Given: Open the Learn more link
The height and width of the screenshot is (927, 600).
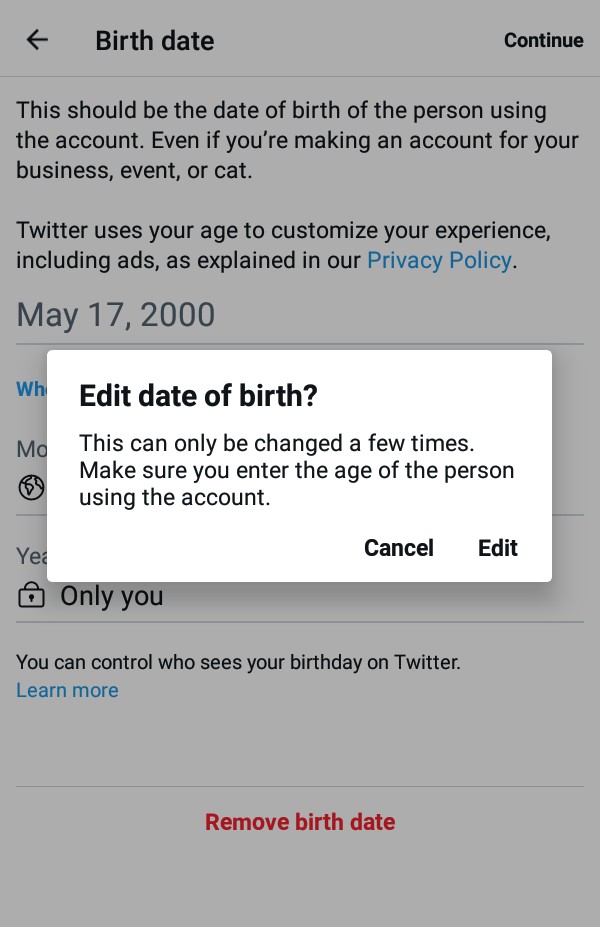Looking at the screenshot, I should click(67, 690).
